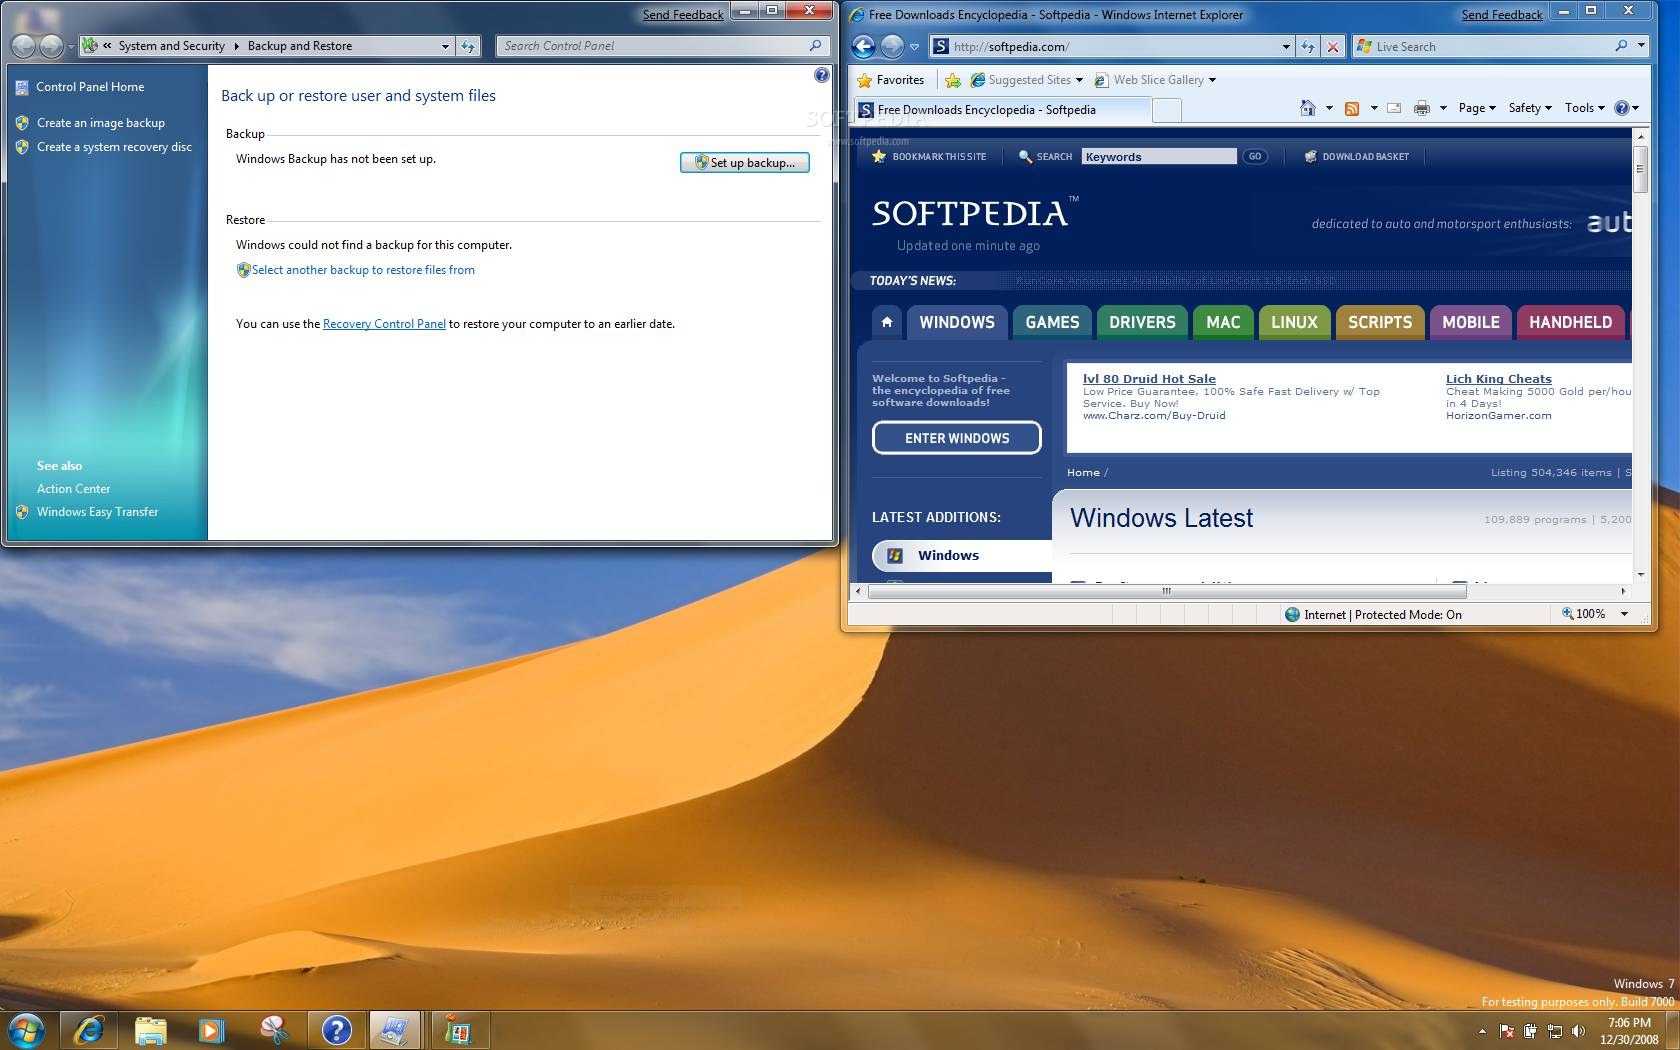This screenshot has width=1680, height=1050.
Task: Click the Control Panel back arrow button
Action: pyautogui.click(x=23, y=46)
